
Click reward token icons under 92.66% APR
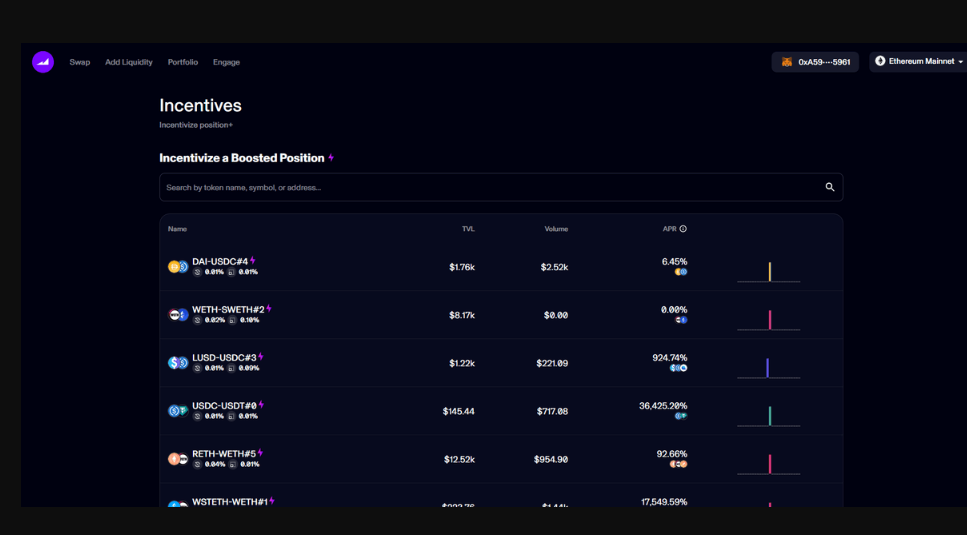(x=678, y=464)
